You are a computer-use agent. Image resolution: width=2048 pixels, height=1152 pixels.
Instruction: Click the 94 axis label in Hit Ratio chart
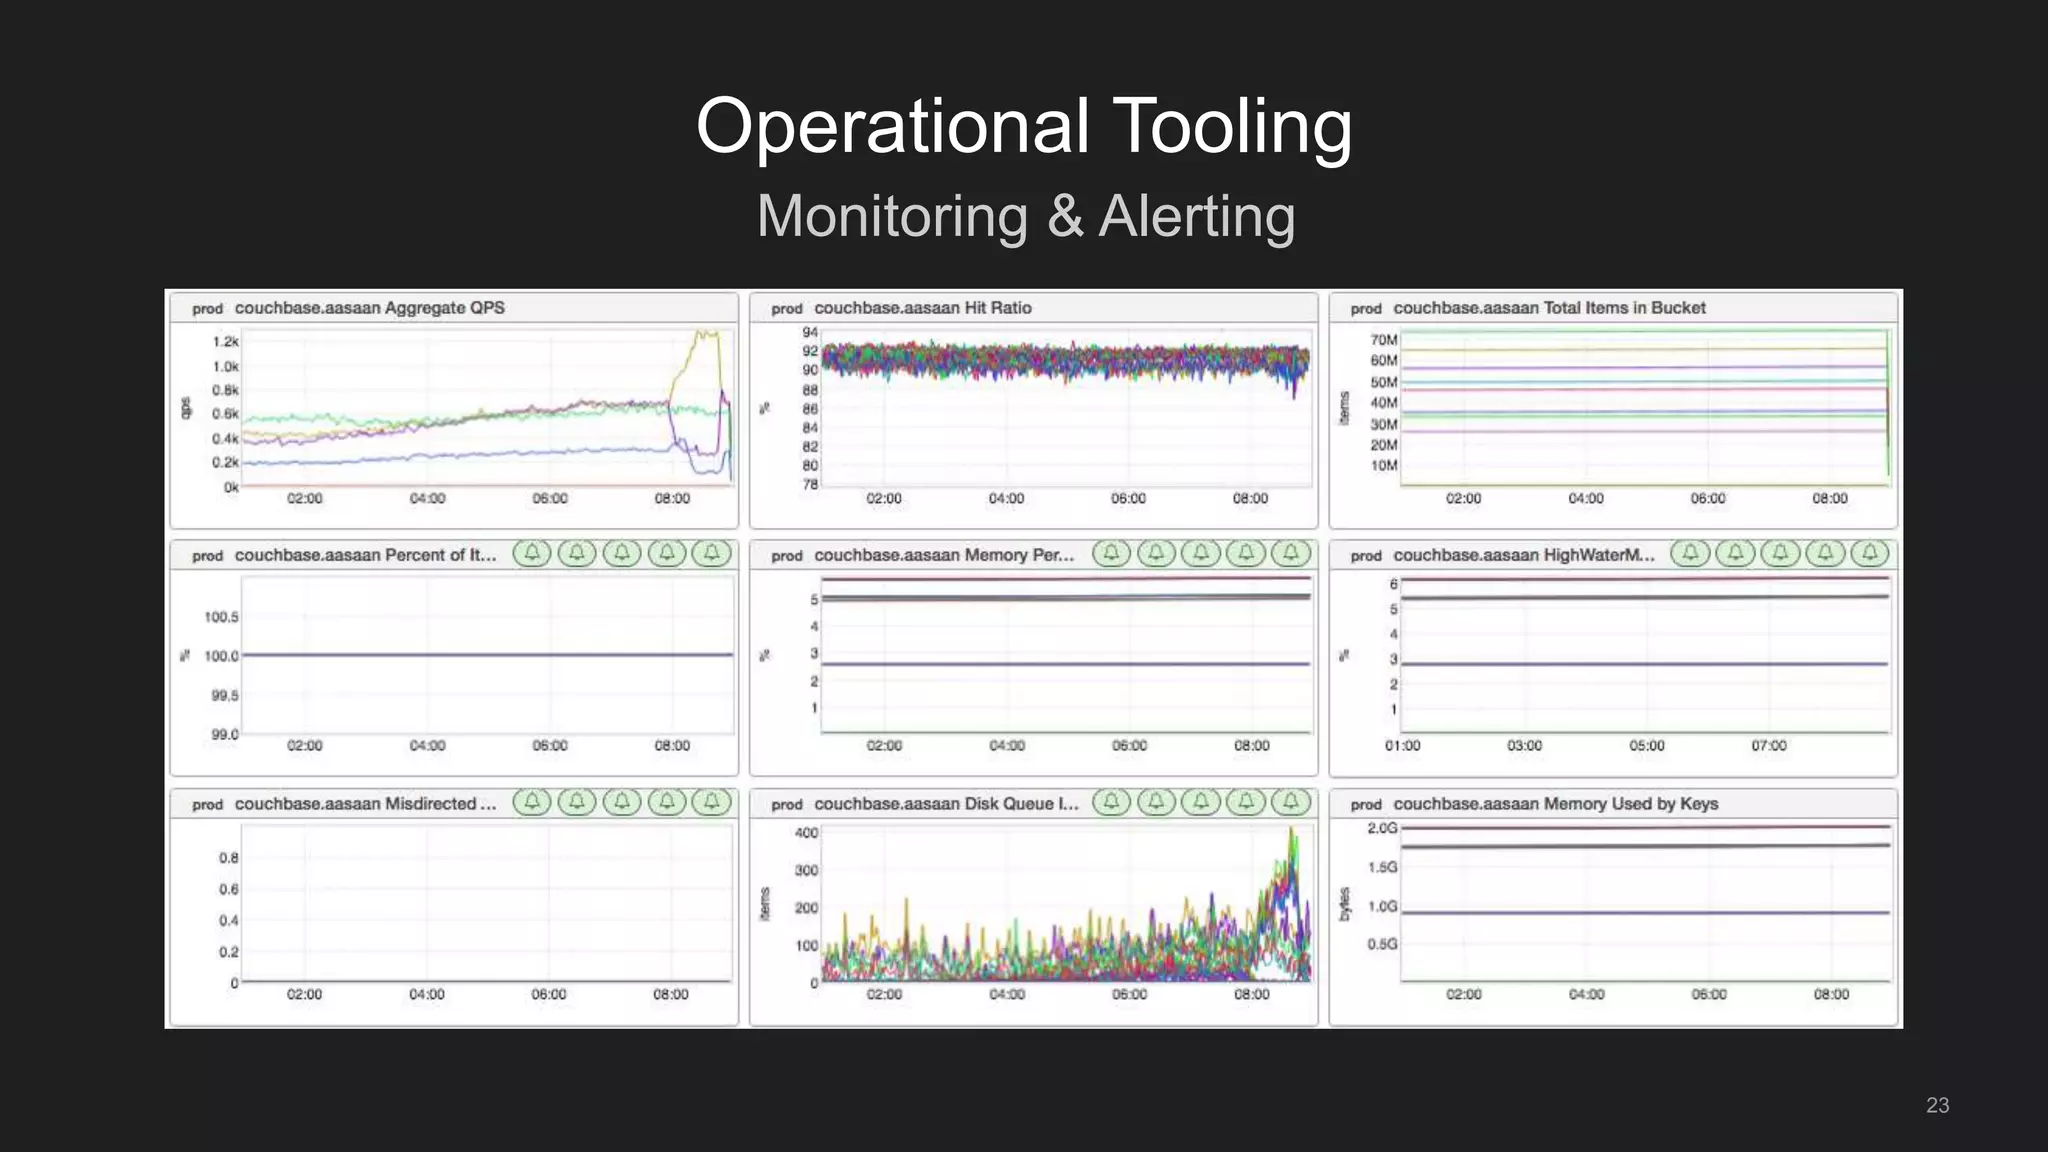[x=810, y=332]
